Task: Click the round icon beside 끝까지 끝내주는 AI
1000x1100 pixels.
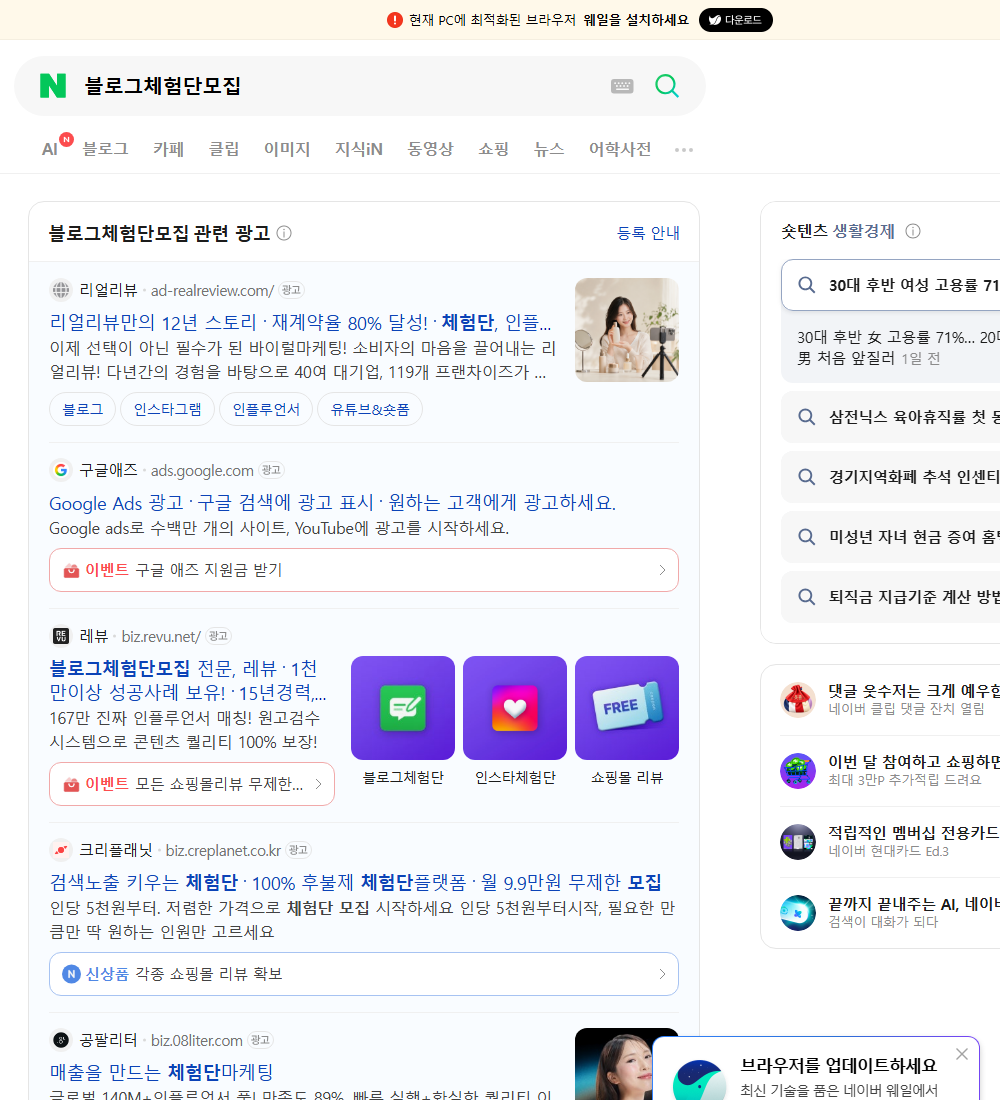Action: pyautogui.click(x=798, y=913)
